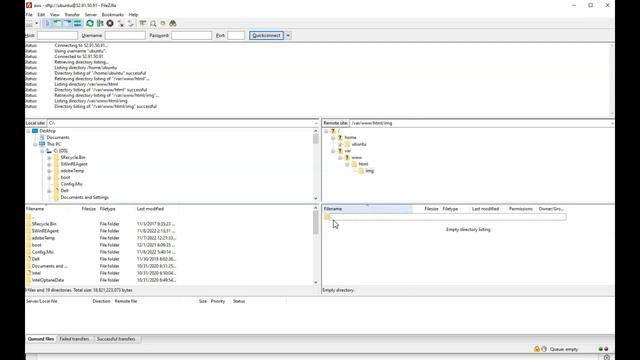Open the File menu
640x360 pixels.
click(x=29, y=15)
